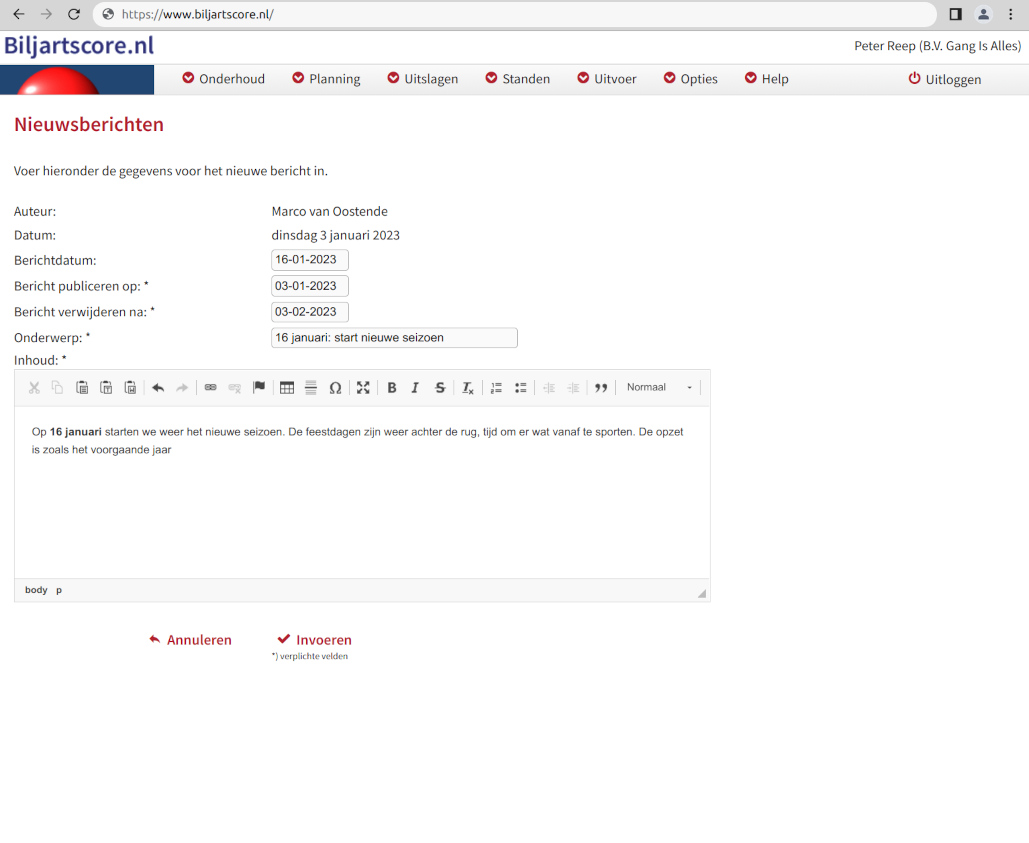Viewport: 1029px width, 843px height.
Task: Insert a bulleted list
Action: (x=521, y=388)
